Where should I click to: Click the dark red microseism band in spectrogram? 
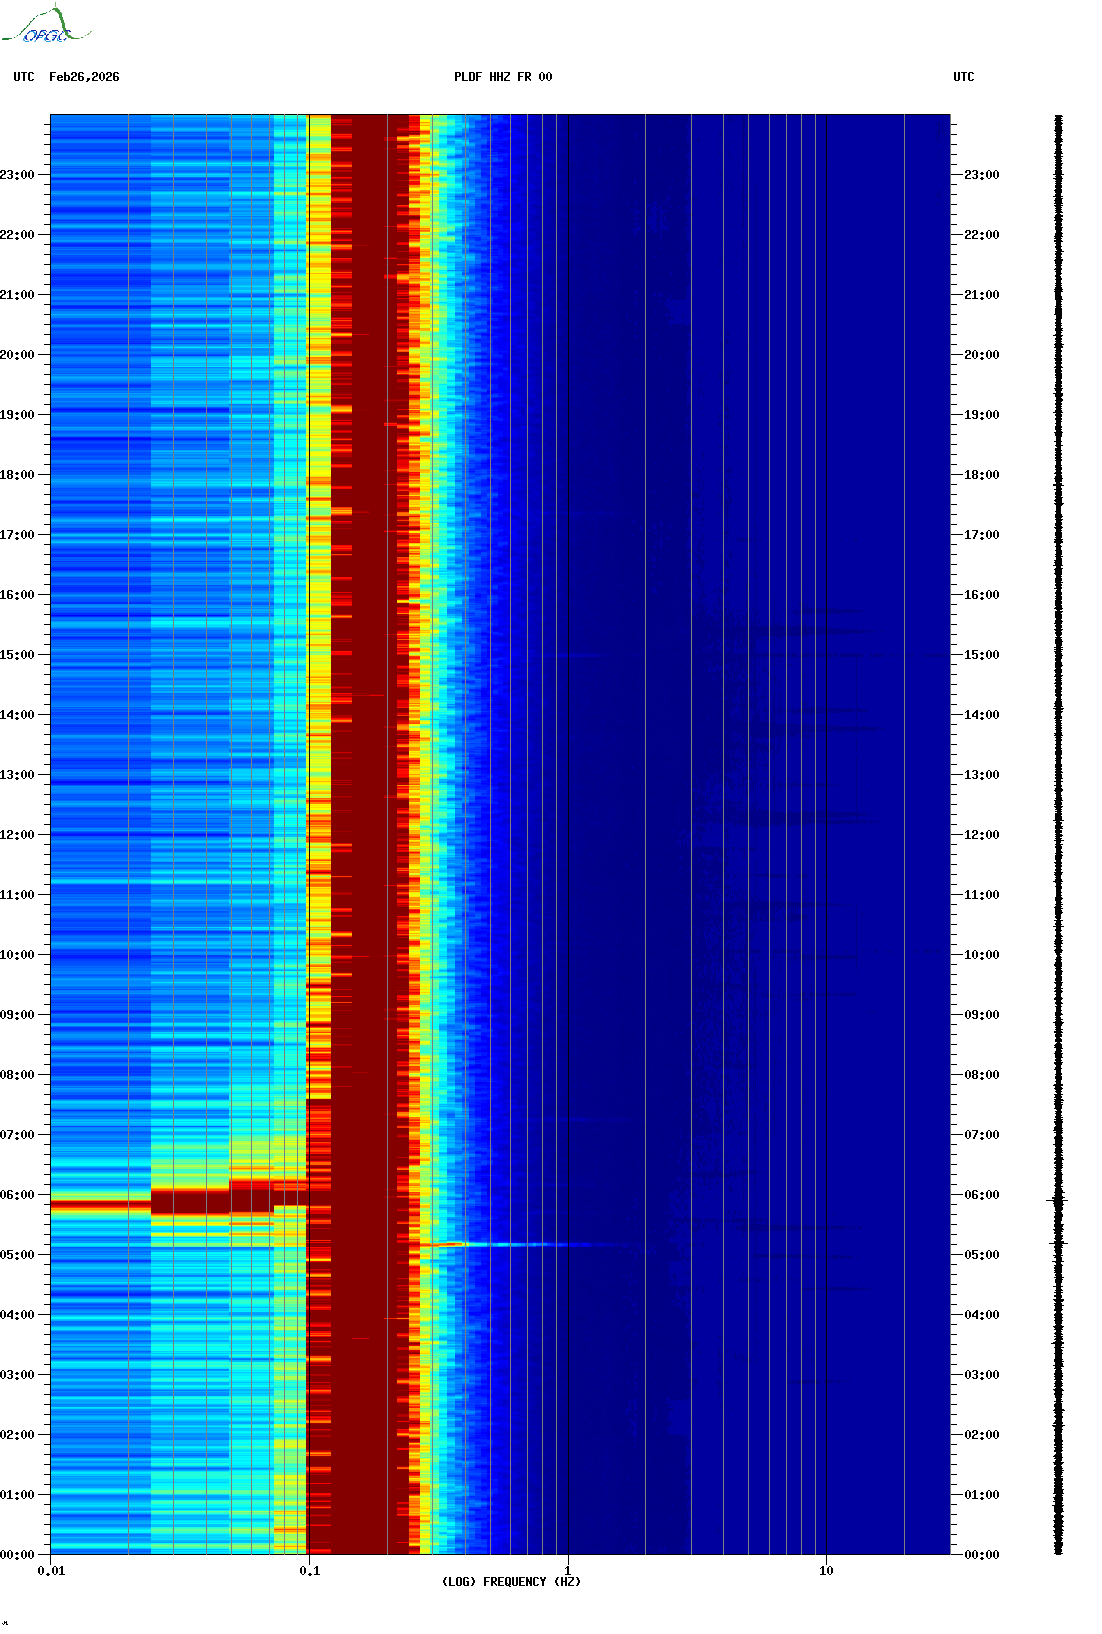[370, 835]
